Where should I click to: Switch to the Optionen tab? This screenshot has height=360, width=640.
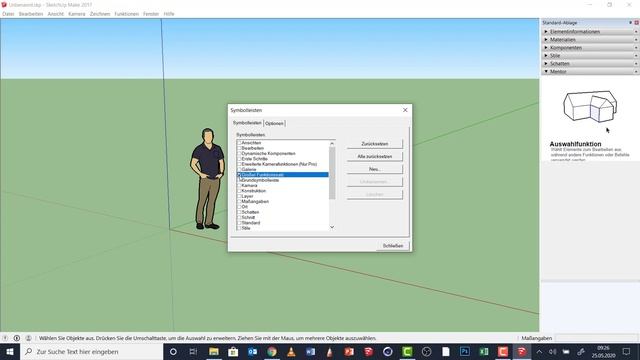click(x=274, y=123)
